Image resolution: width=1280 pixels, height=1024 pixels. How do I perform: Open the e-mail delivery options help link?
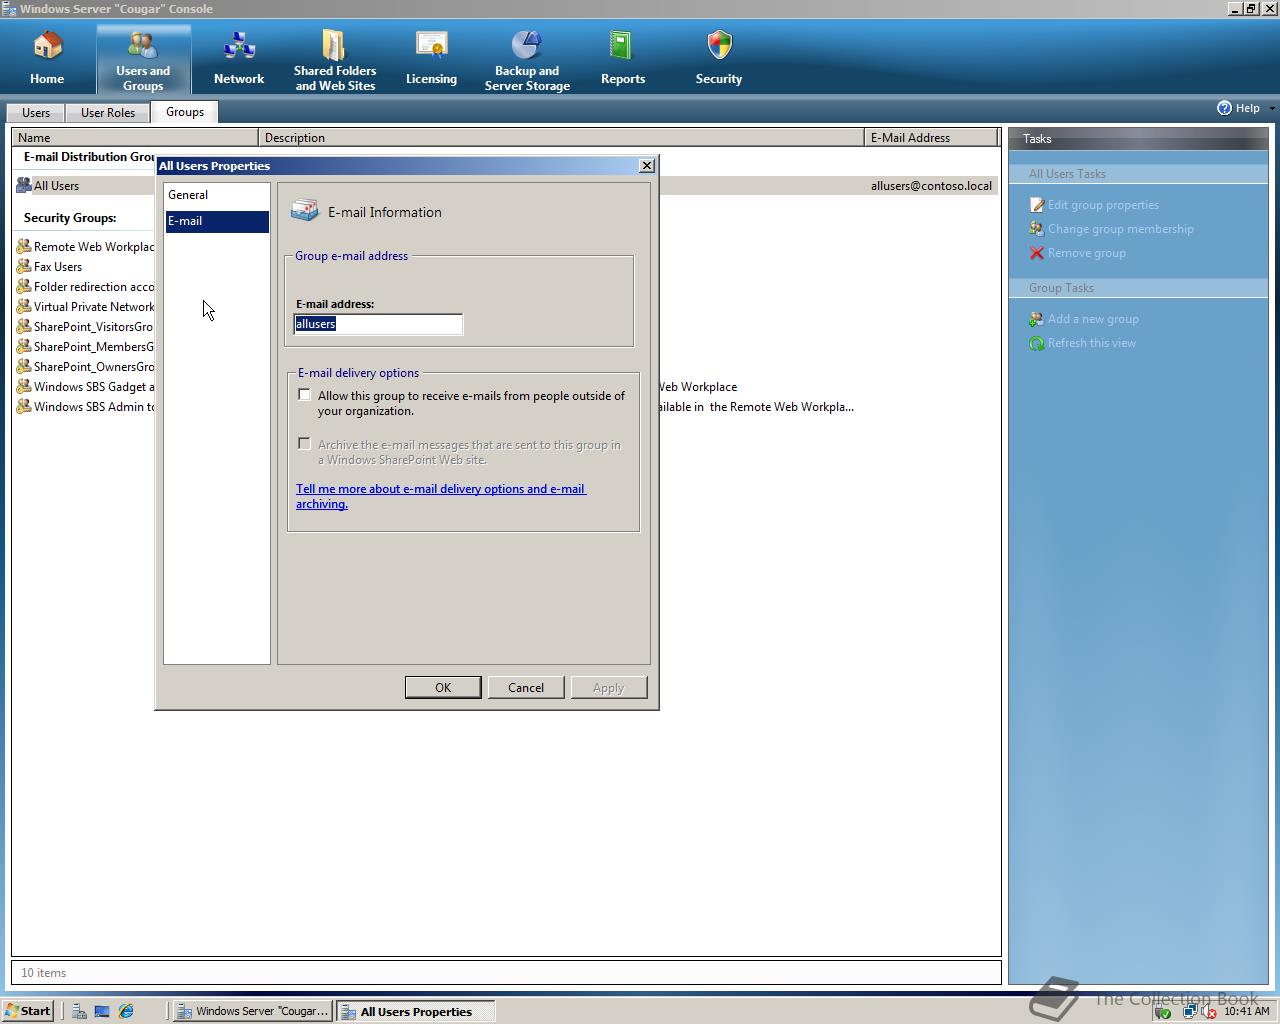click(441, 496)
